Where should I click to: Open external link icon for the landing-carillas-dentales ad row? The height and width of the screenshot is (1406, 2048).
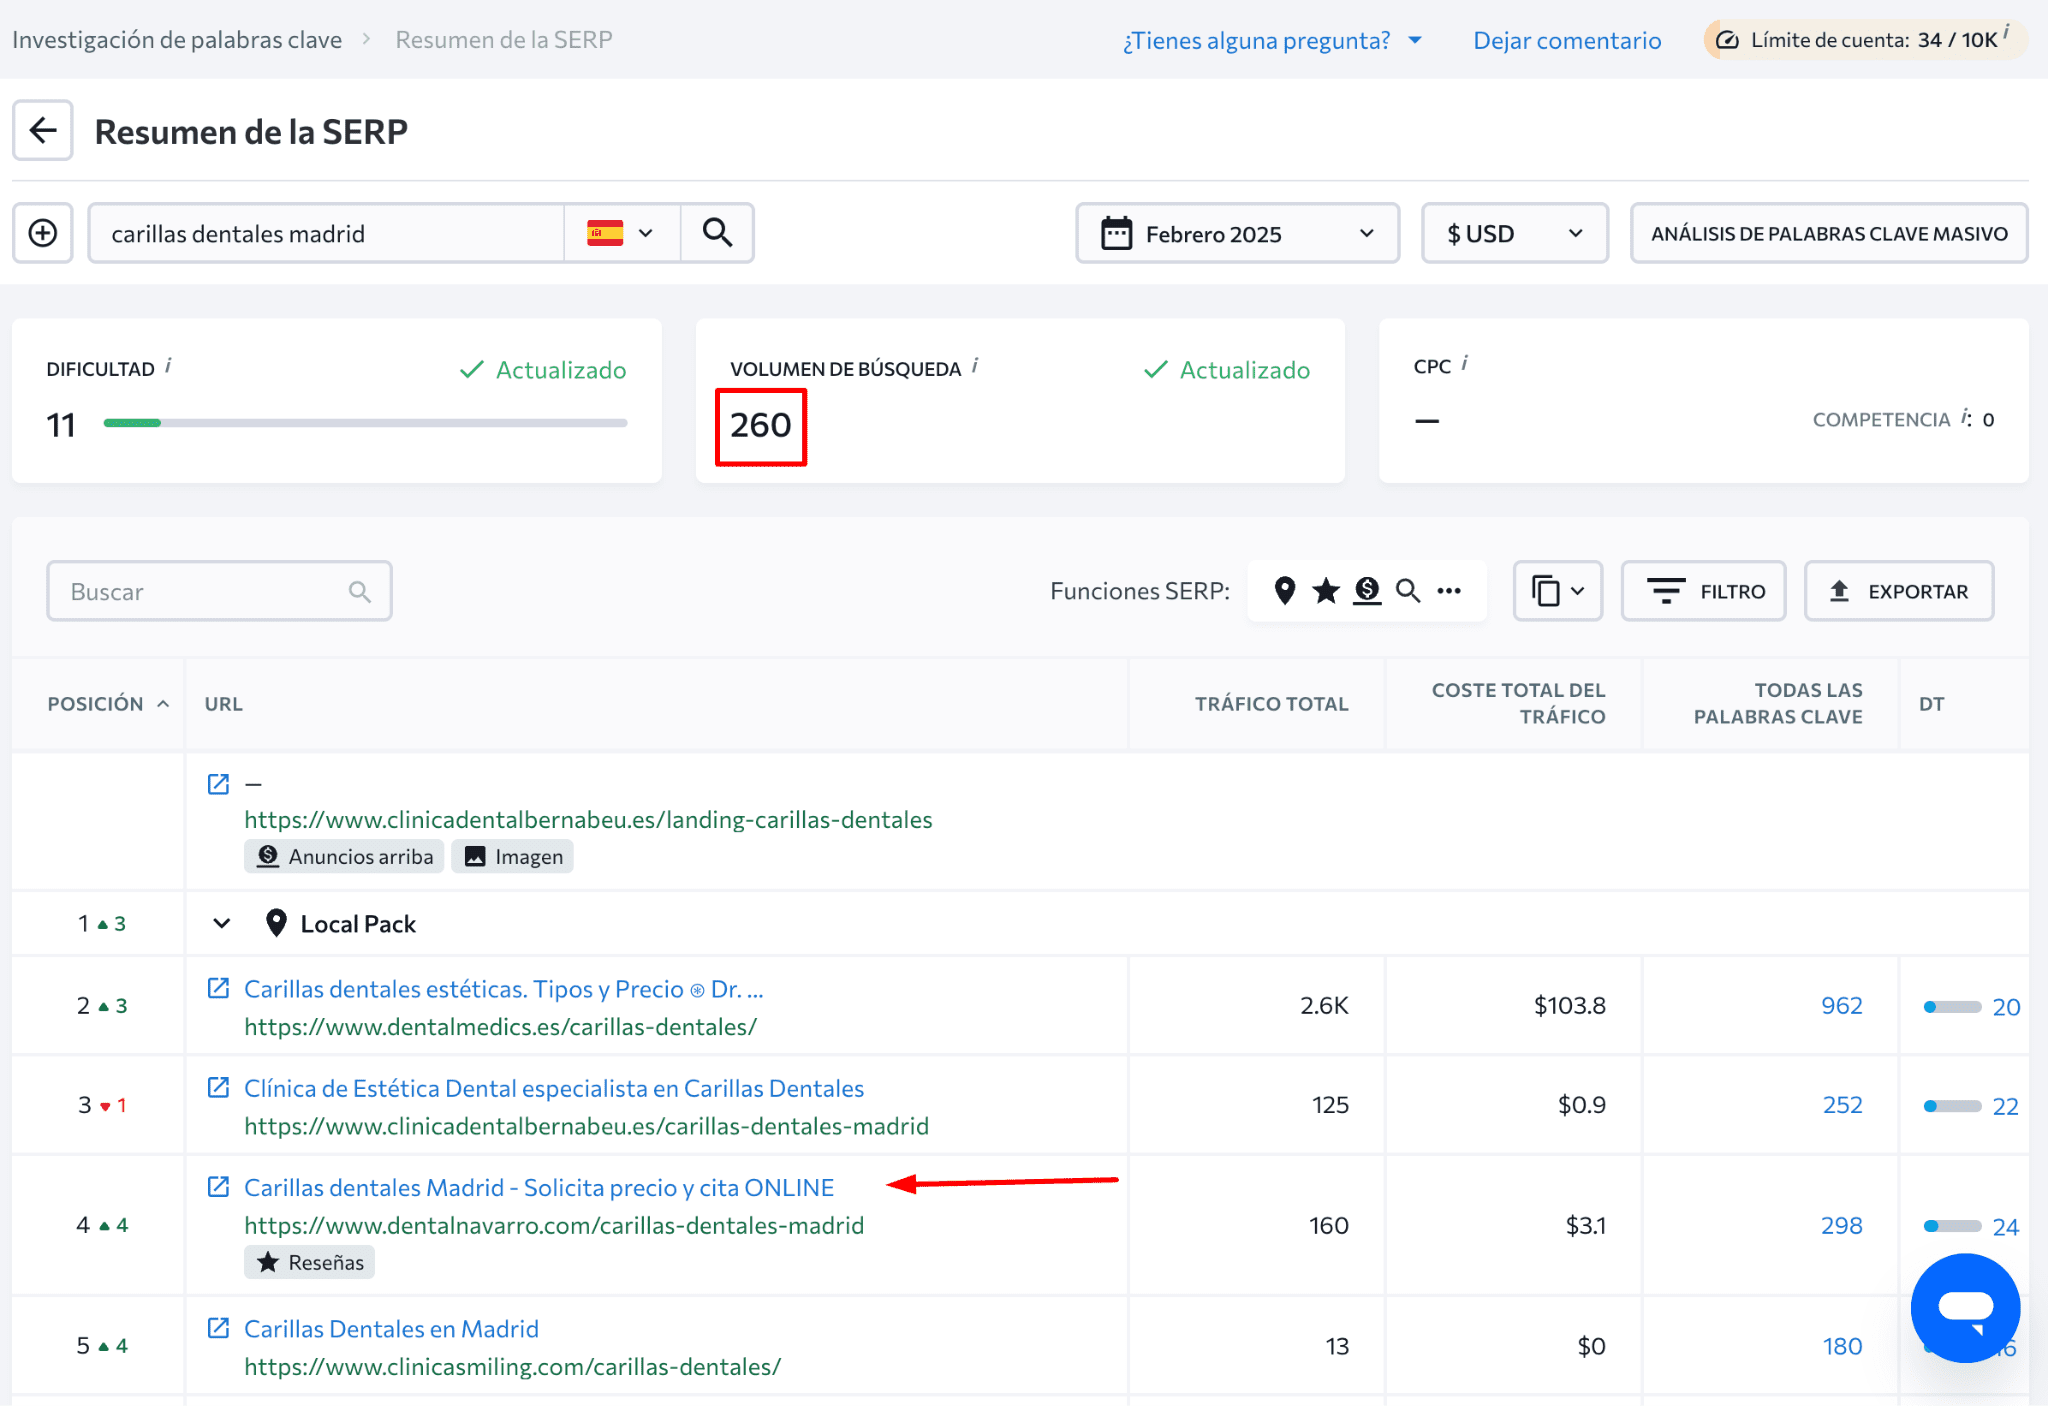pos(218,783)
